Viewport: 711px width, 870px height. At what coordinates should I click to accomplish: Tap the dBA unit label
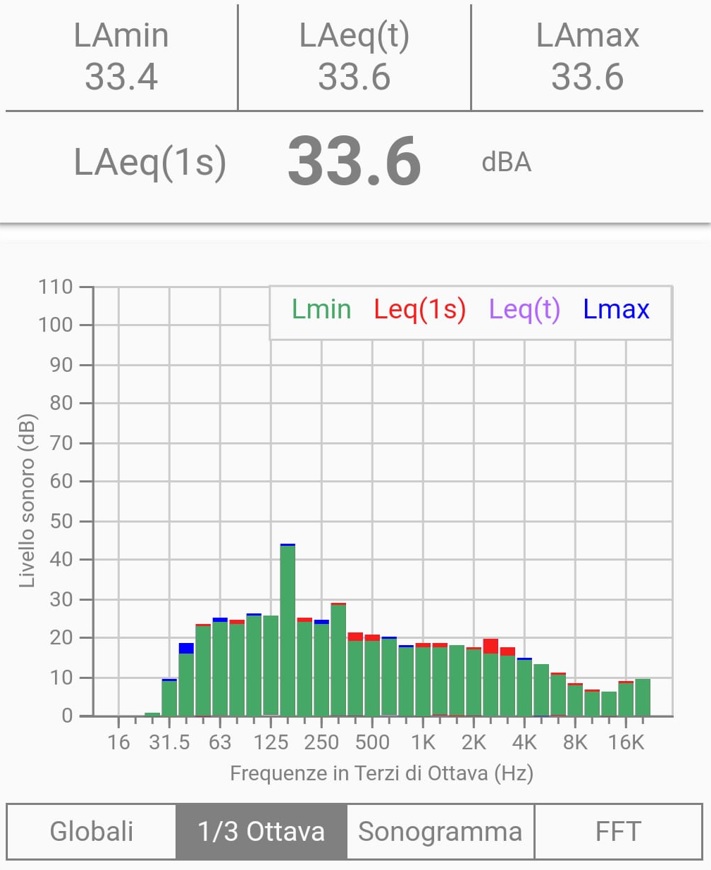click(506, 163)
